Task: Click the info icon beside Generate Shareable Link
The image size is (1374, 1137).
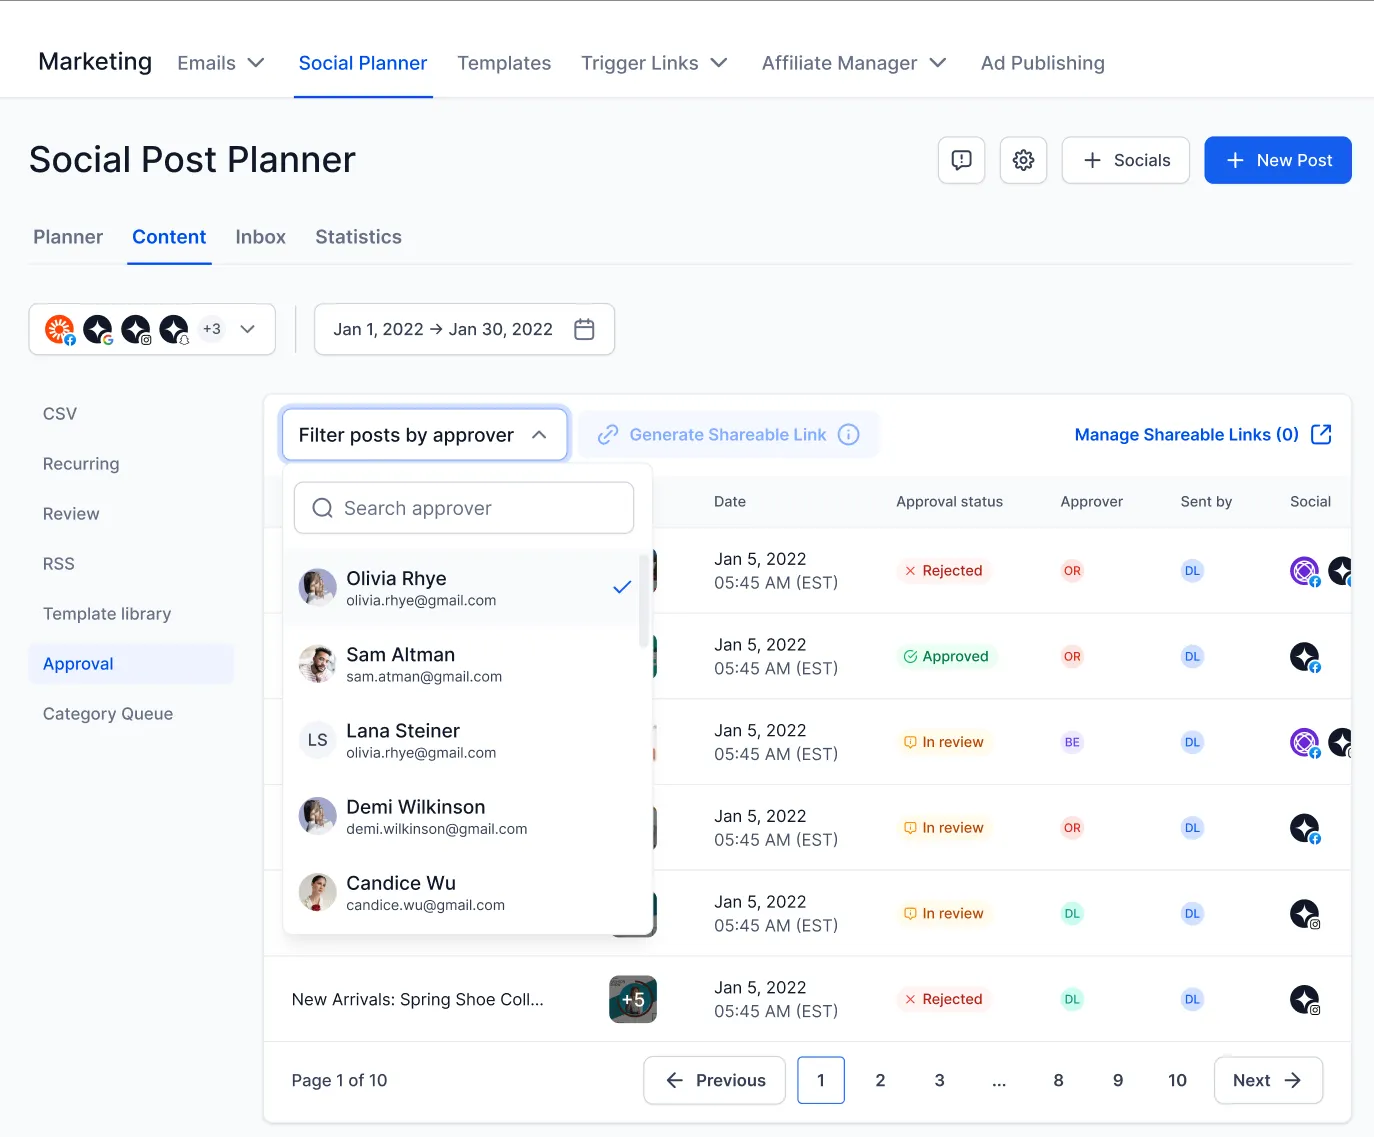Action: [x=848, y=435]
